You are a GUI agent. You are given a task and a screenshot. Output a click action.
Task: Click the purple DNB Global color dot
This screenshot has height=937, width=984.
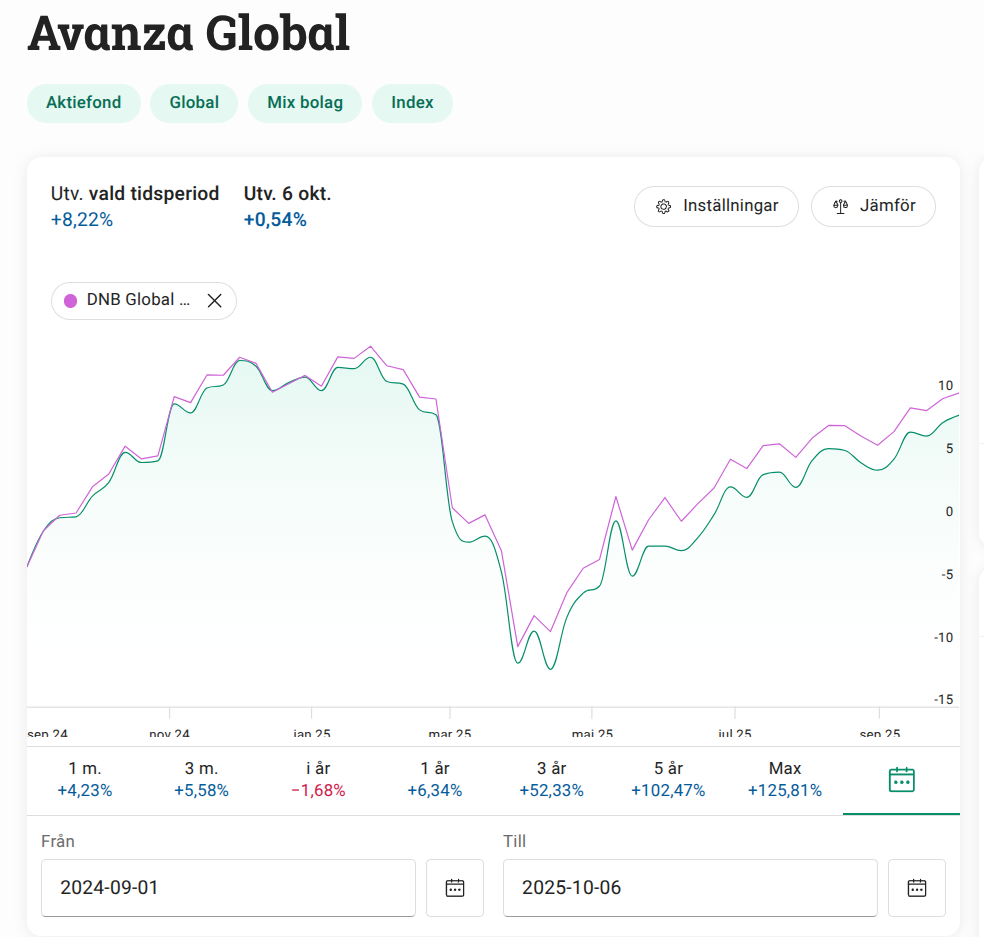point(71,300)
